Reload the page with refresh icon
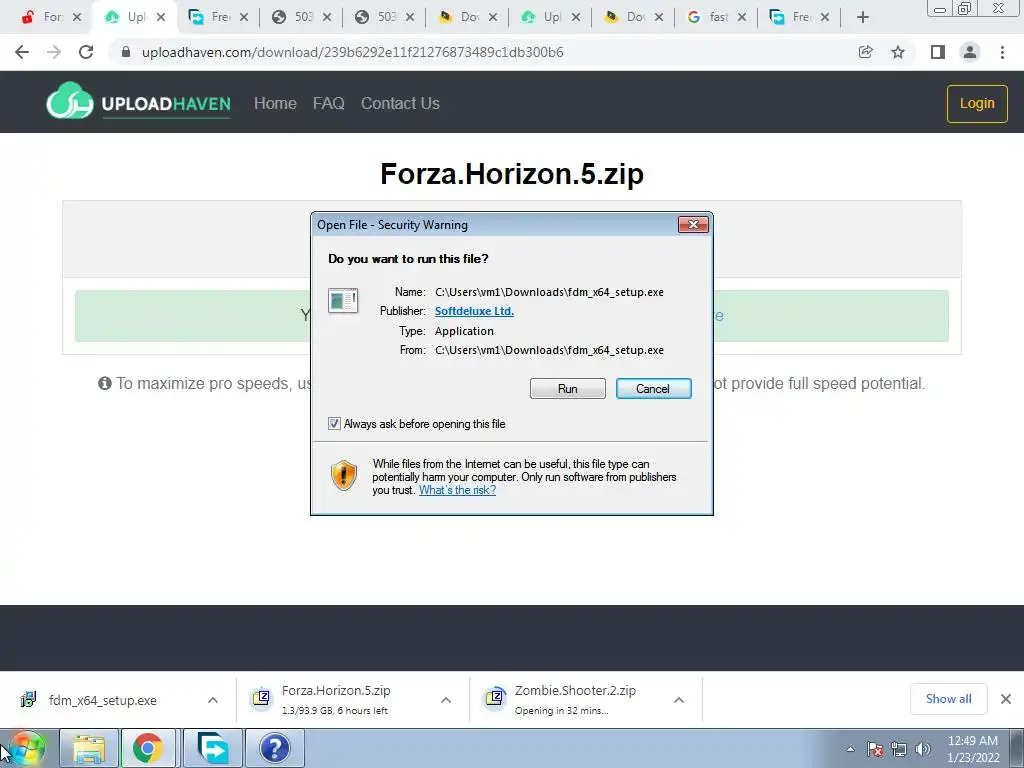Viewport: 1024px width, 768px height. [x=86, y=52]
